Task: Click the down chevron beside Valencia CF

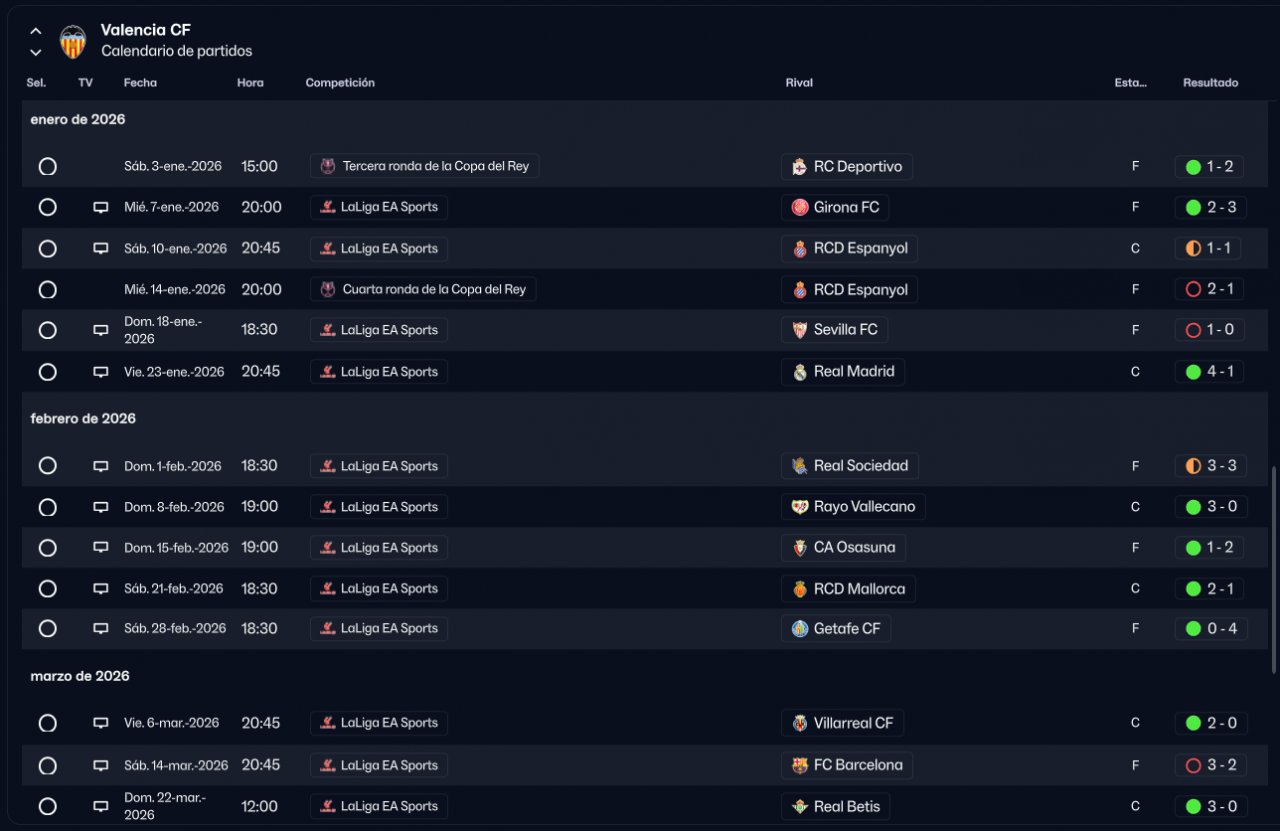Action: 36,52
